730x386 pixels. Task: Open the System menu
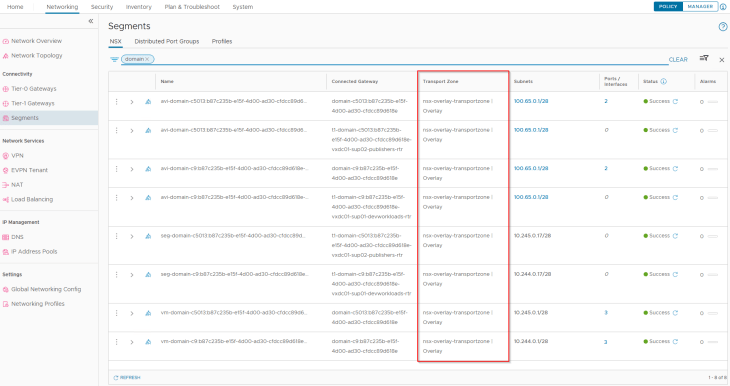pyautogui.click(x=243, y=7)
